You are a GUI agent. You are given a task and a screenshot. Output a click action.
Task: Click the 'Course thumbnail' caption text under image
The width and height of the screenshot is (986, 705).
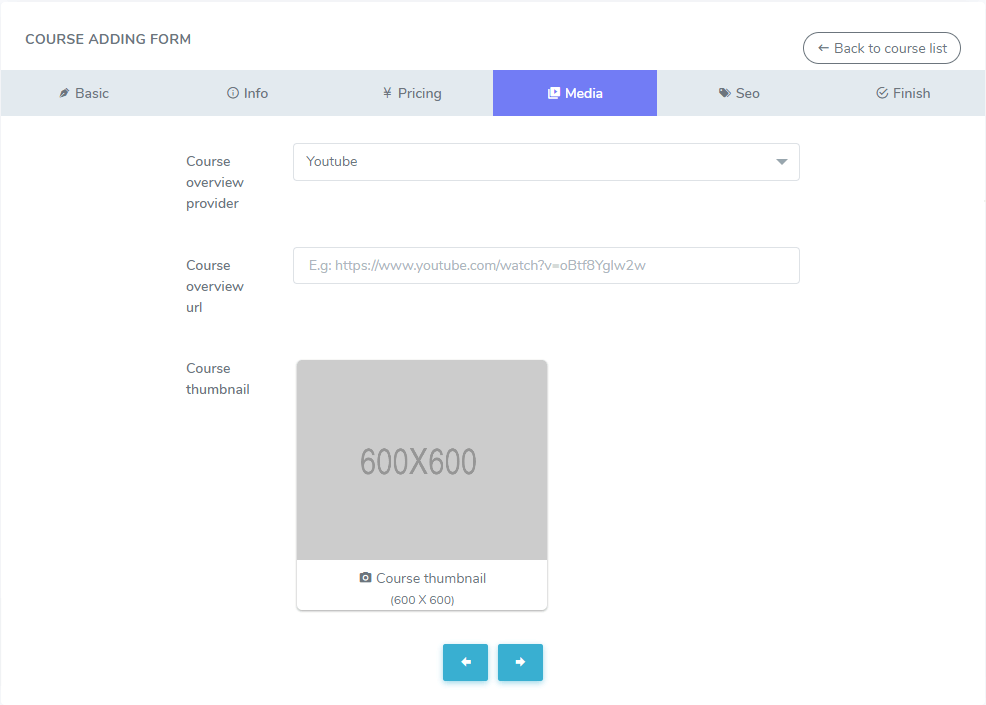(x=431, y=578)
